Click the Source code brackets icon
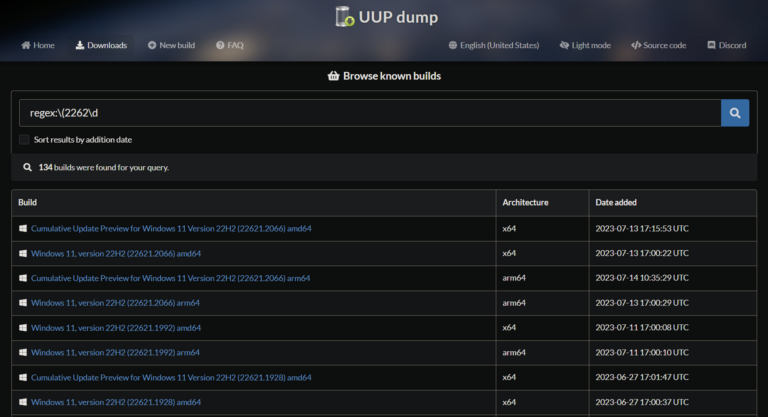Image resolution: width=768 pixels, height=417 pixels. pos(635,45)
